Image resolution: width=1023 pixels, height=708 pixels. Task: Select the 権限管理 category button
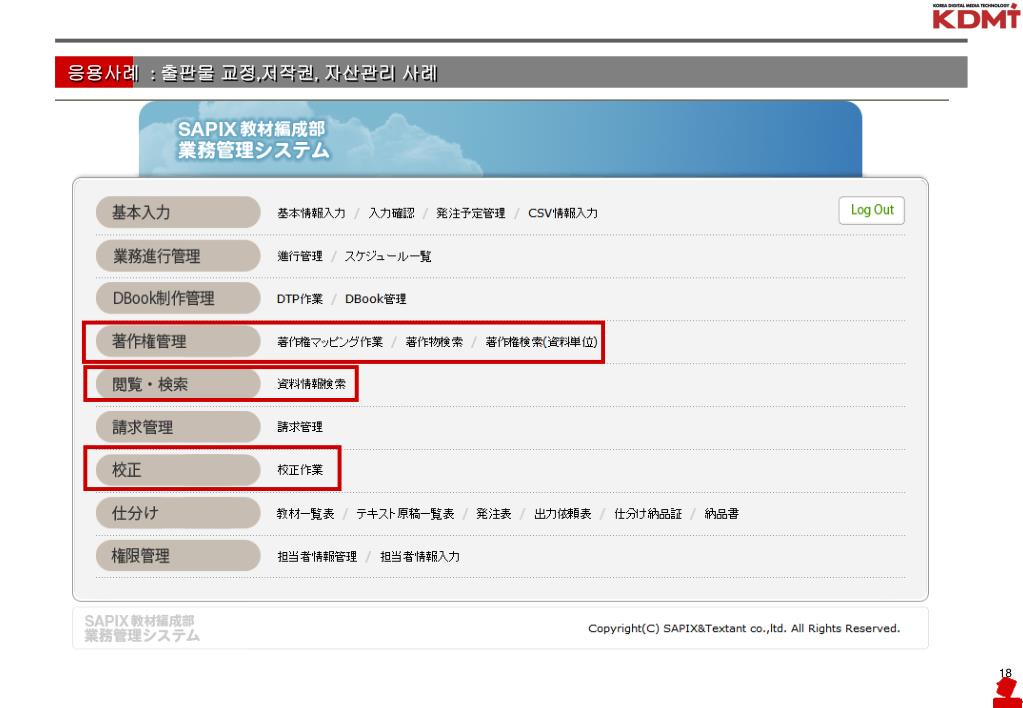click(x=178, y=556)
